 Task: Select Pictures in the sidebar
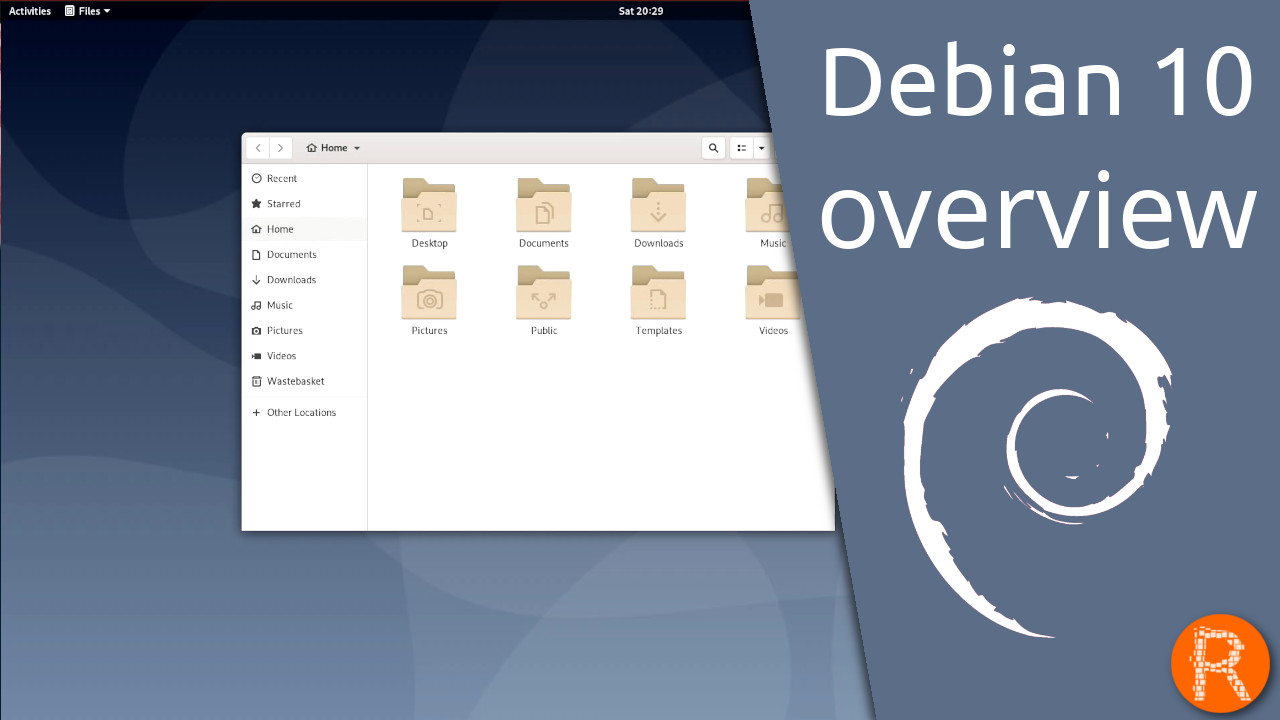(x=304, y=330)
